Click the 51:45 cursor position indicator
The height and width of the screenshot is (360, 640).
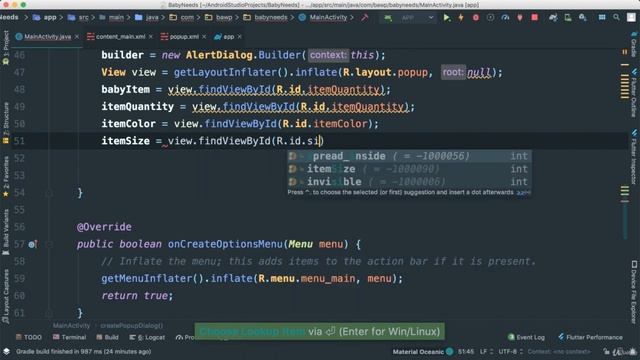click(466, 351)
